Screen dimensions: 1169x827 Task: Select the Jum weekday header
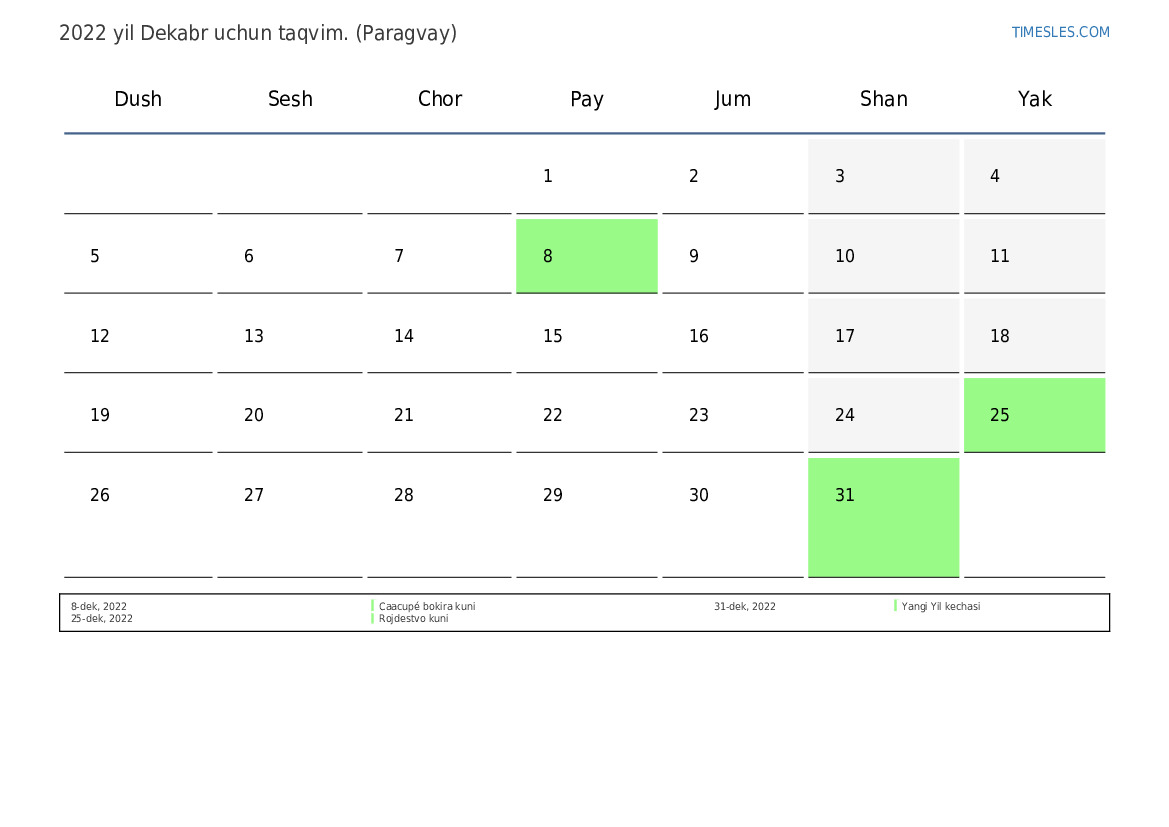click(732, 99)
